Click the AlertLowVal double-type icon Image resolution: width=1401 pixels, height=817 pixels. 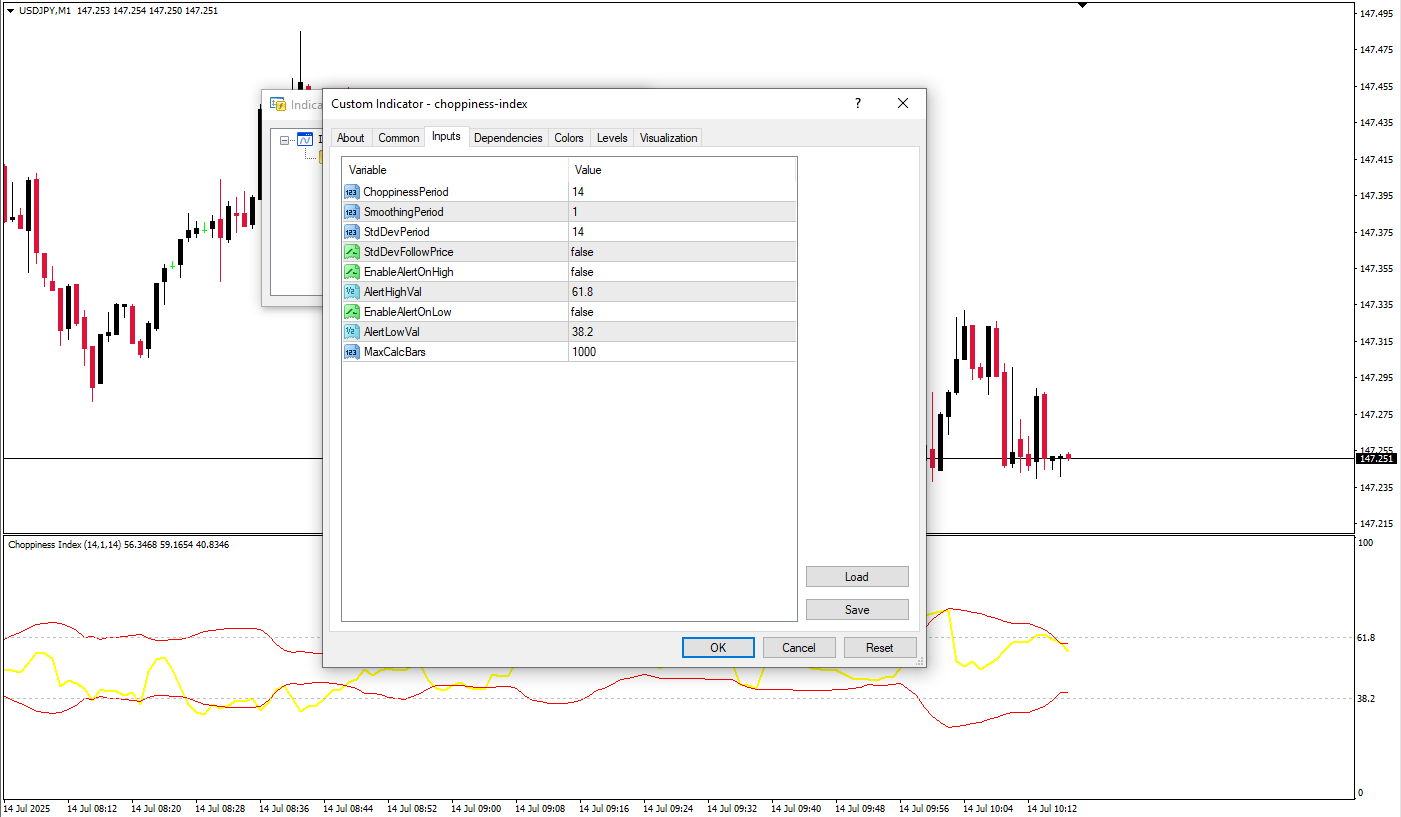pos(351,332)
